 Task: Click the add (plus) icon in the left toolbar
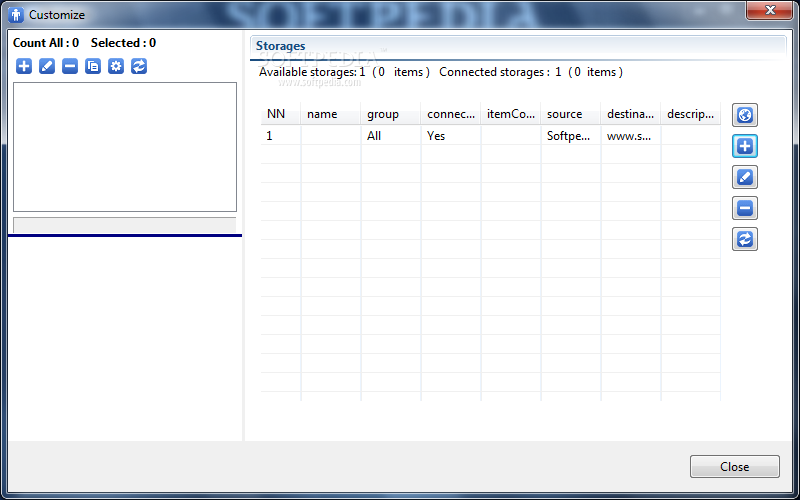pos(24,66)
